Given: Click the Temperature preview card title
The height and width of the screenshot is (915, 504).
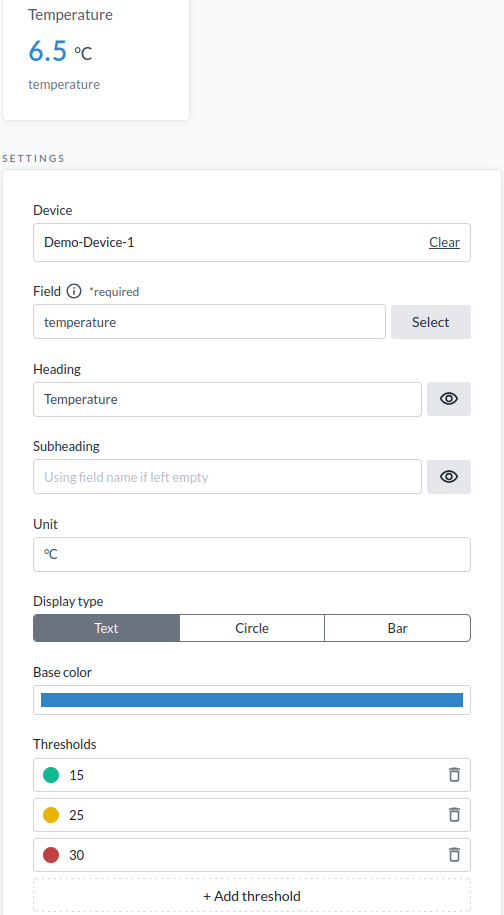Looking at the screenshot, I should coord(71,15).
